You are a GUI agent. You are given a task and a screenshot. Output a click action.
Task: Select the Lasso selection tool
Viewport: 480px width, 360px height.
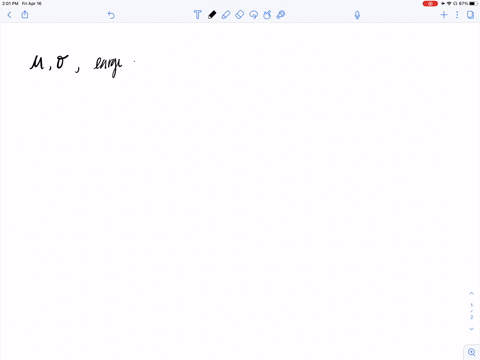tap(253, 15)
